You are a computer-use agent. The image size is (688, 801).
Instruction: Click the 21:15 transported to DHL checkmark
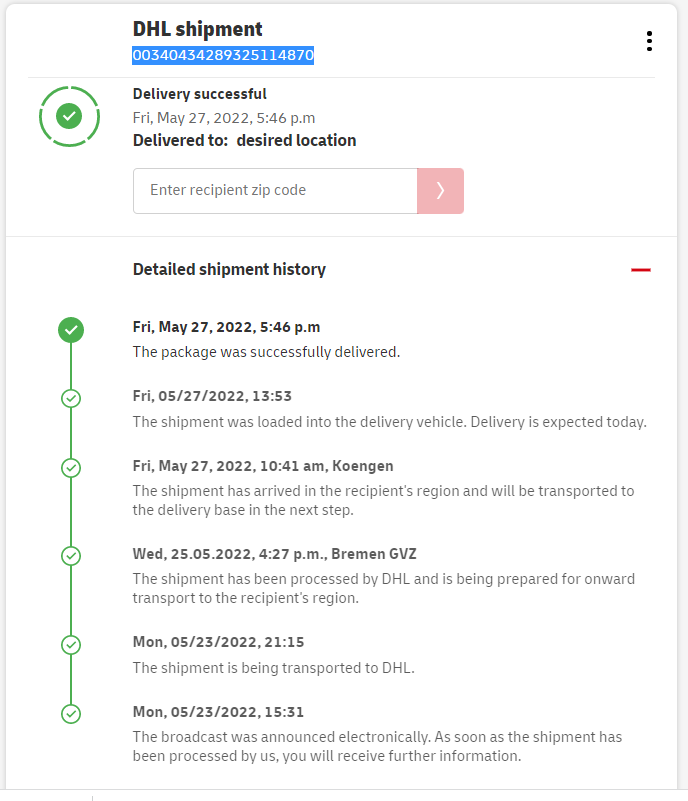[x=71, y=645]
